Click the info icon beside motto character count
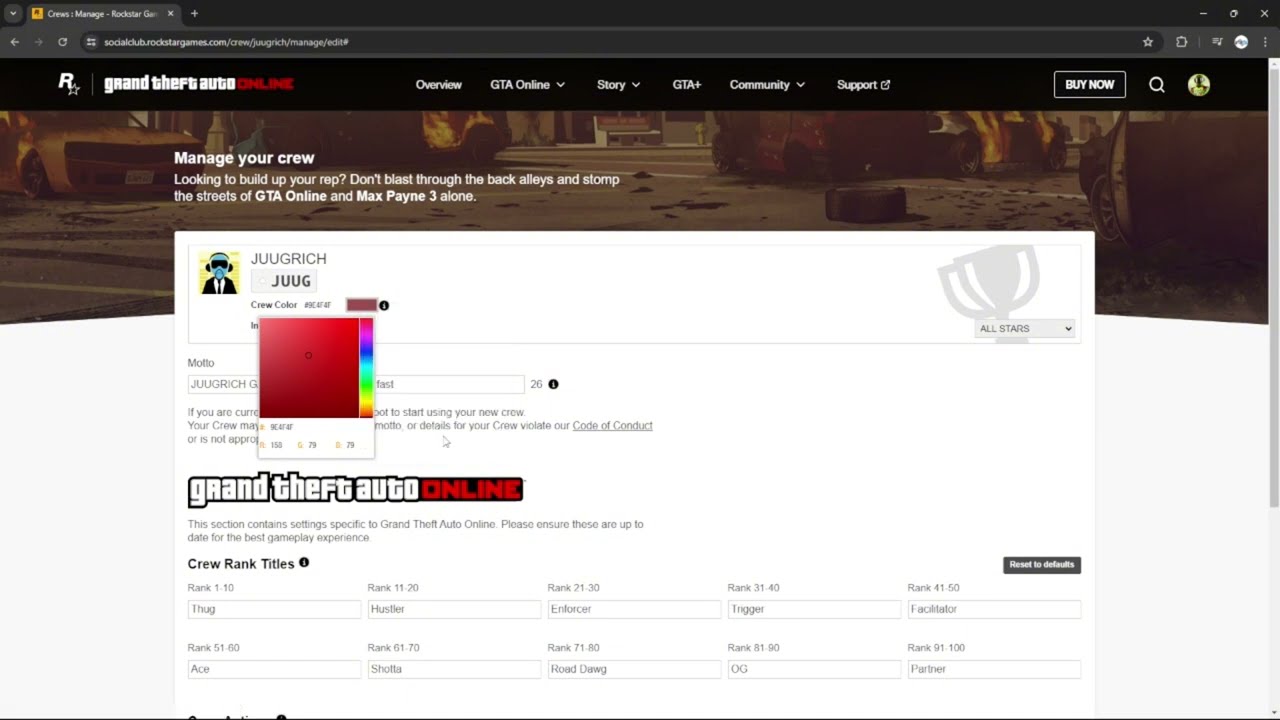The width and height of the screenshot is (1280, 720). point(553,384)
